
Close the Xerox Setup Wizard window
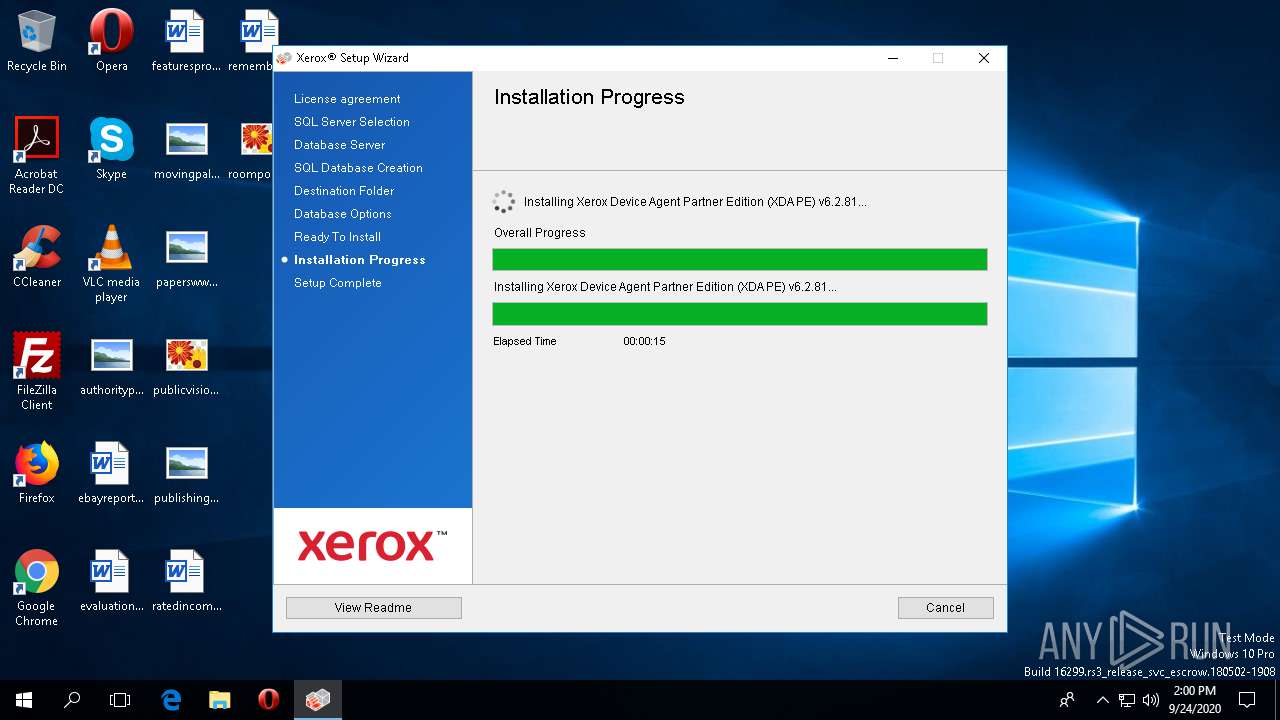point(984,58)
